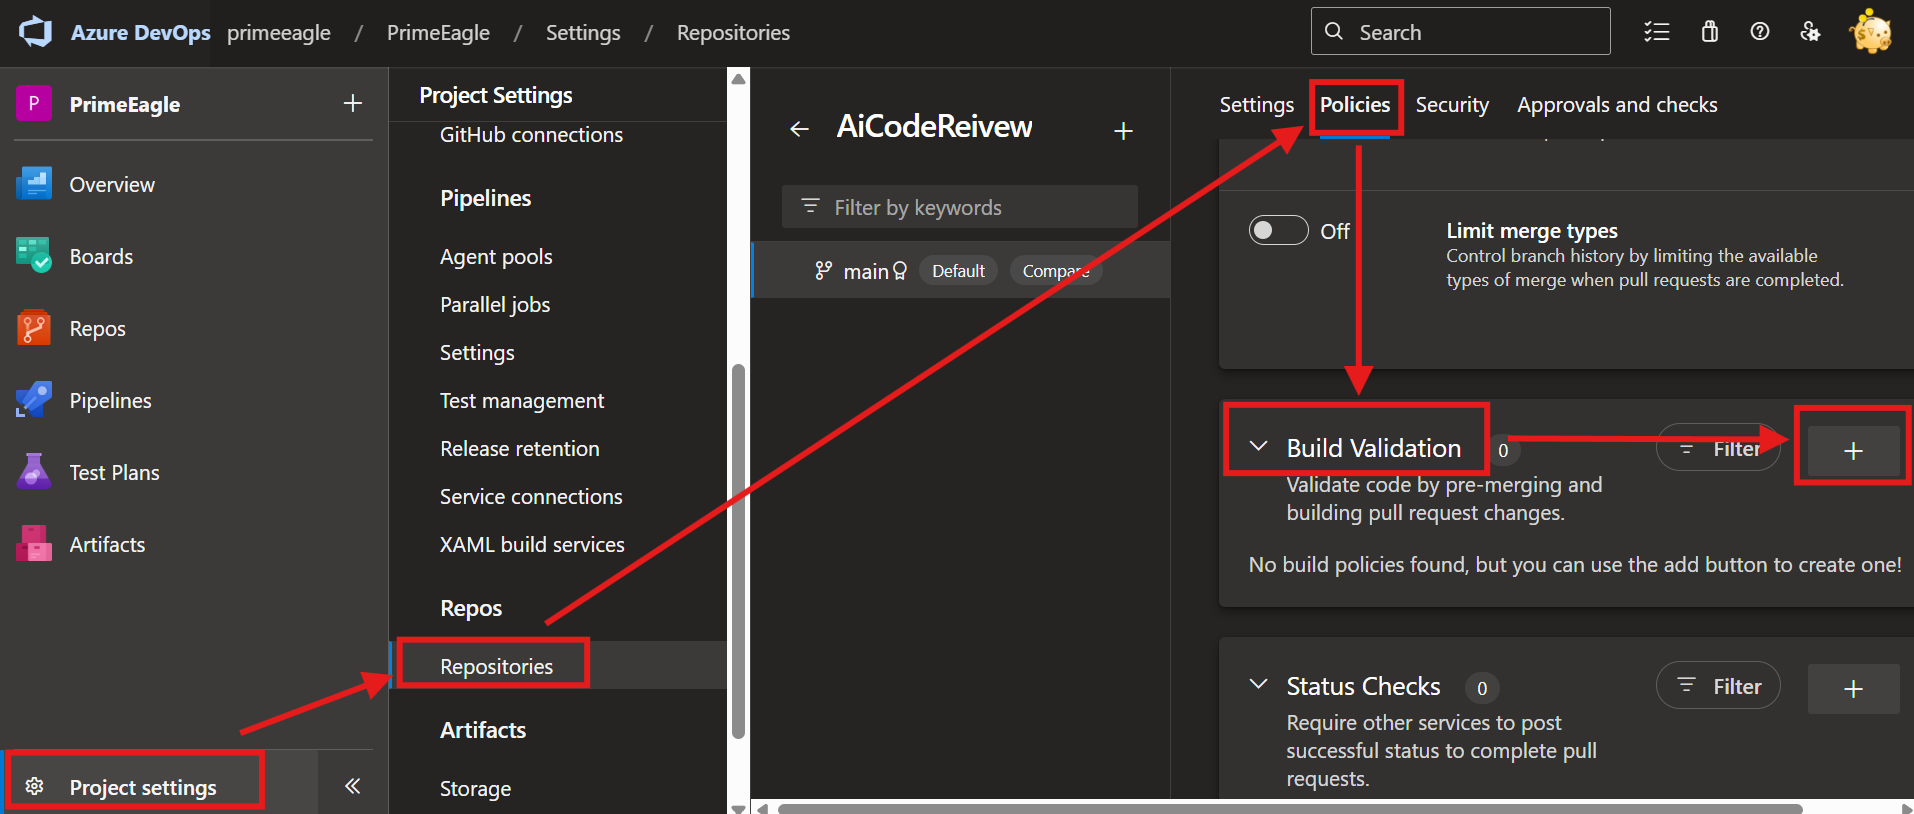Click the plus icon next to AiCodeReivew
The height and width of the screenshot is (814, 1914).
click(1123, 131)
